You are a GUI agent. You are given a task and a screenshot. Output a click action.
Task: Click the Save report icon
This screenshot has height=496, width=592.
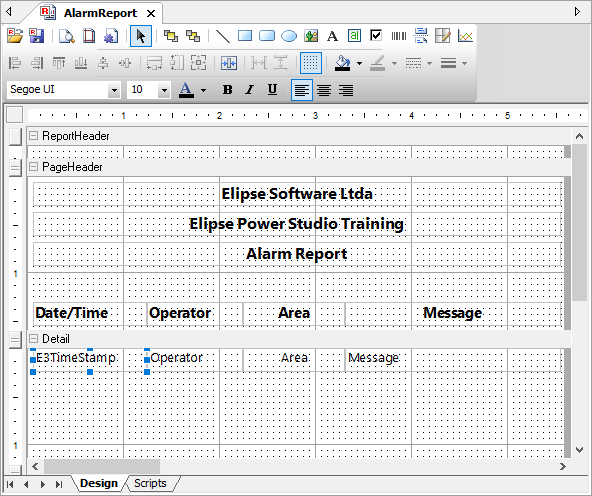[37, 36]
